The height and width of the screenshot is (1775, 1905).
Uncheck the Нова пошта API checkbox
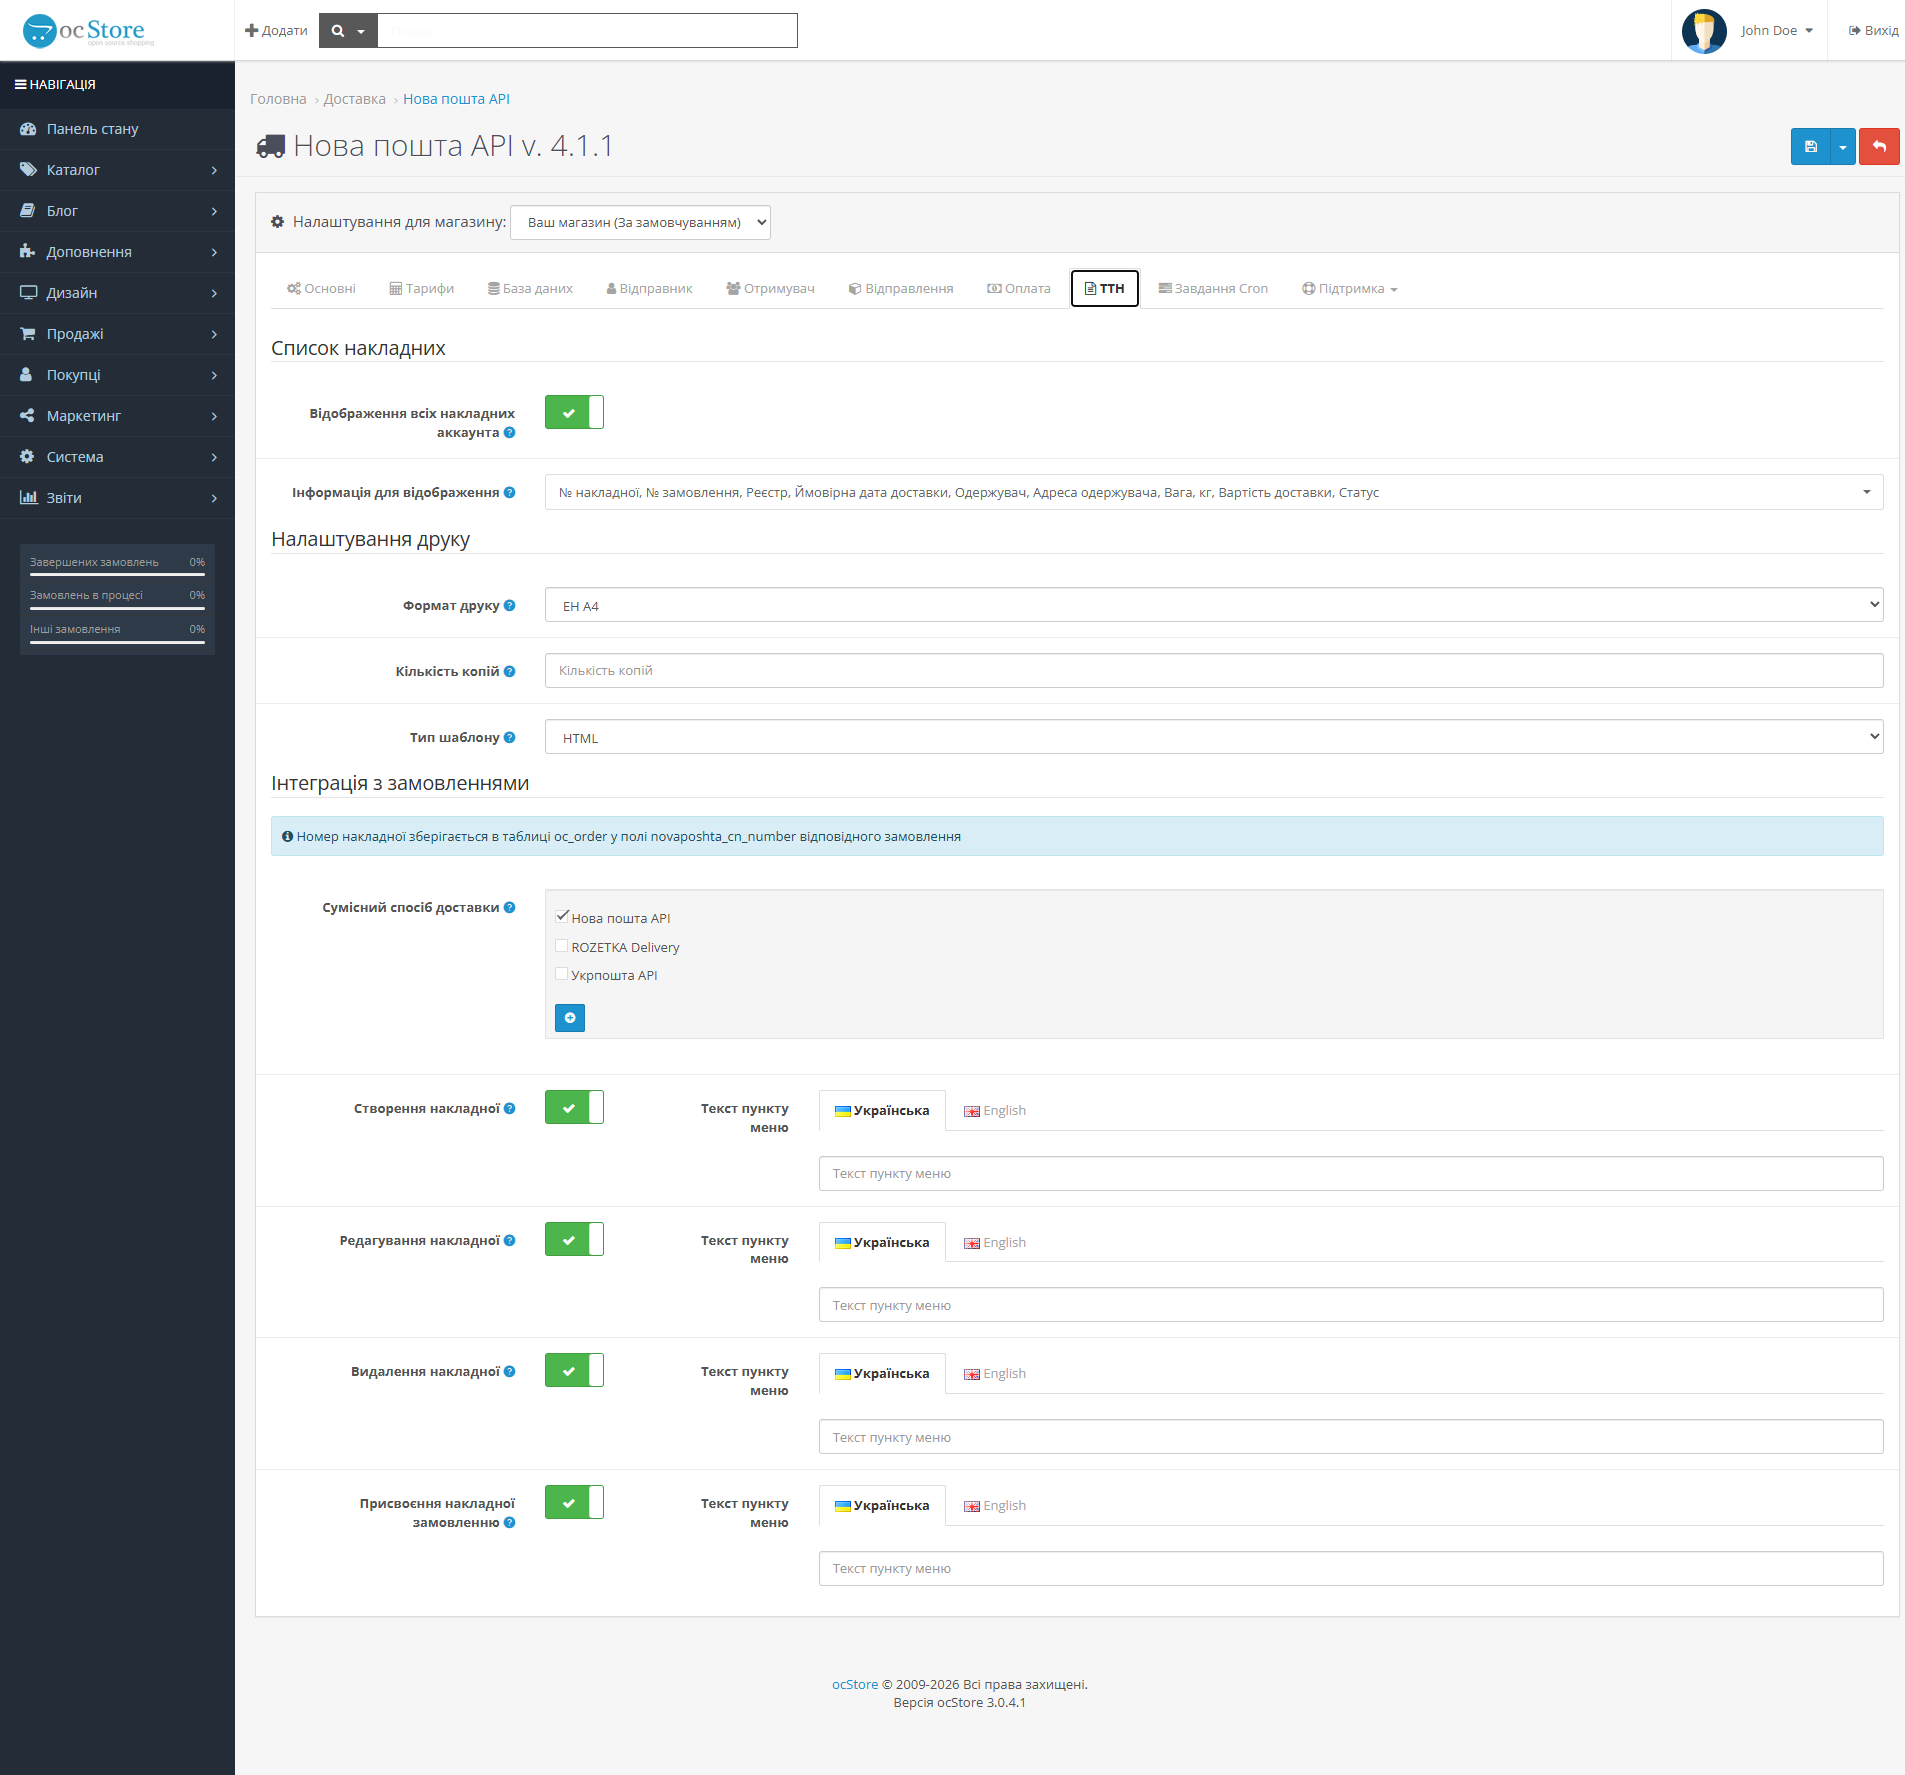point(562,917)
